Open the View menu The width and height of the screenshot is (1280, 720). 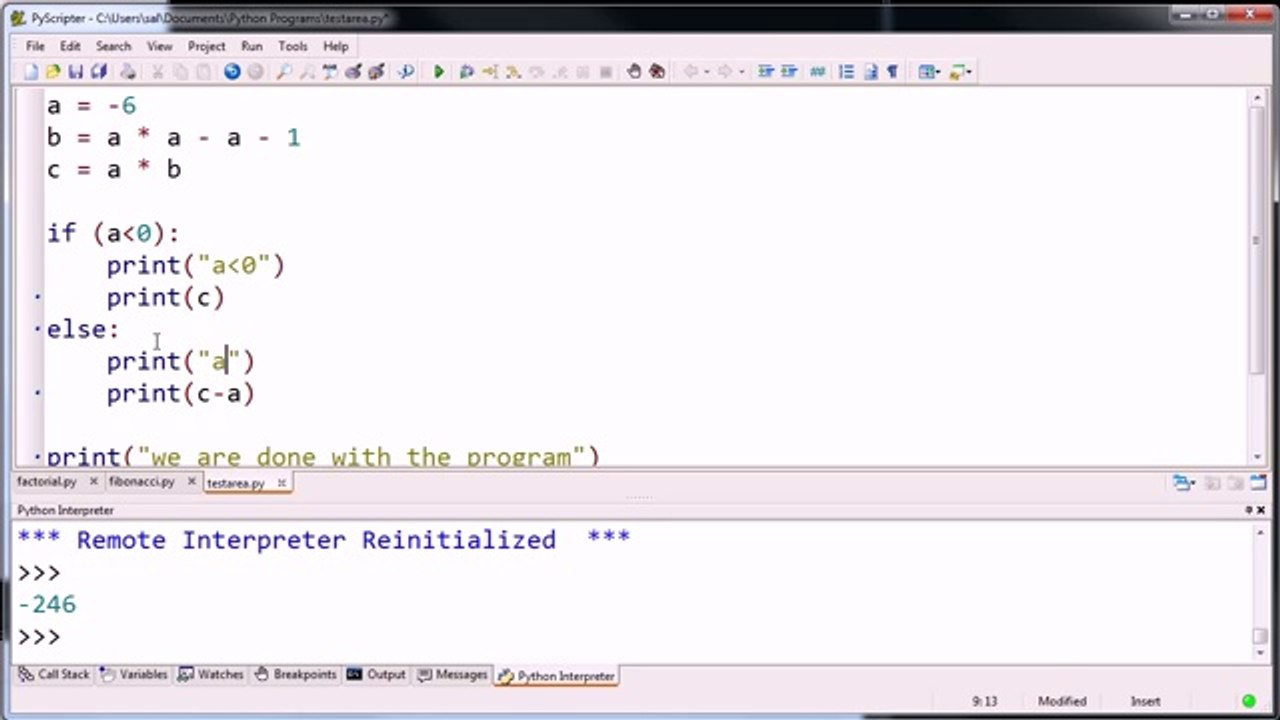[x=160, y=46]
